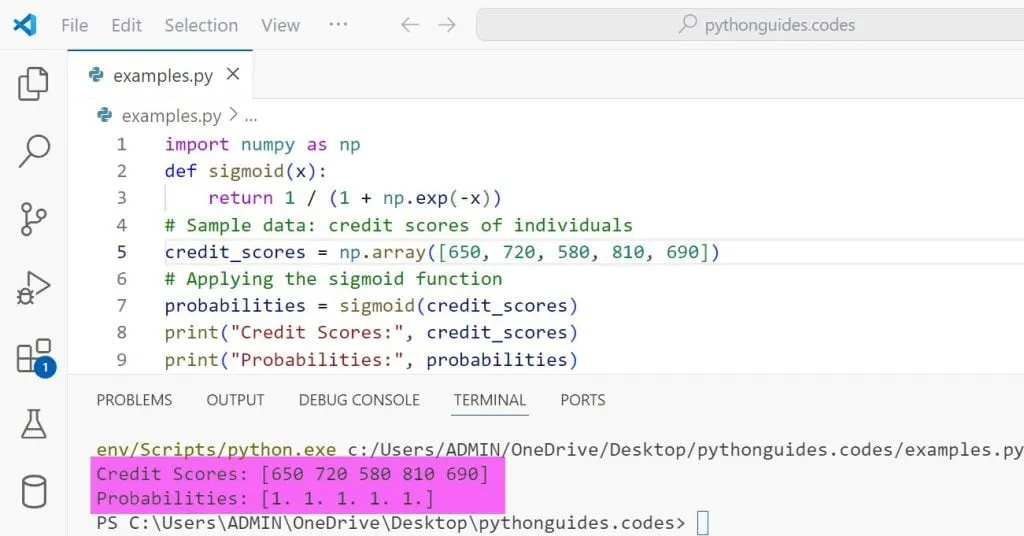Go forward using the right arrow
1024x536 pixels.
447,25
